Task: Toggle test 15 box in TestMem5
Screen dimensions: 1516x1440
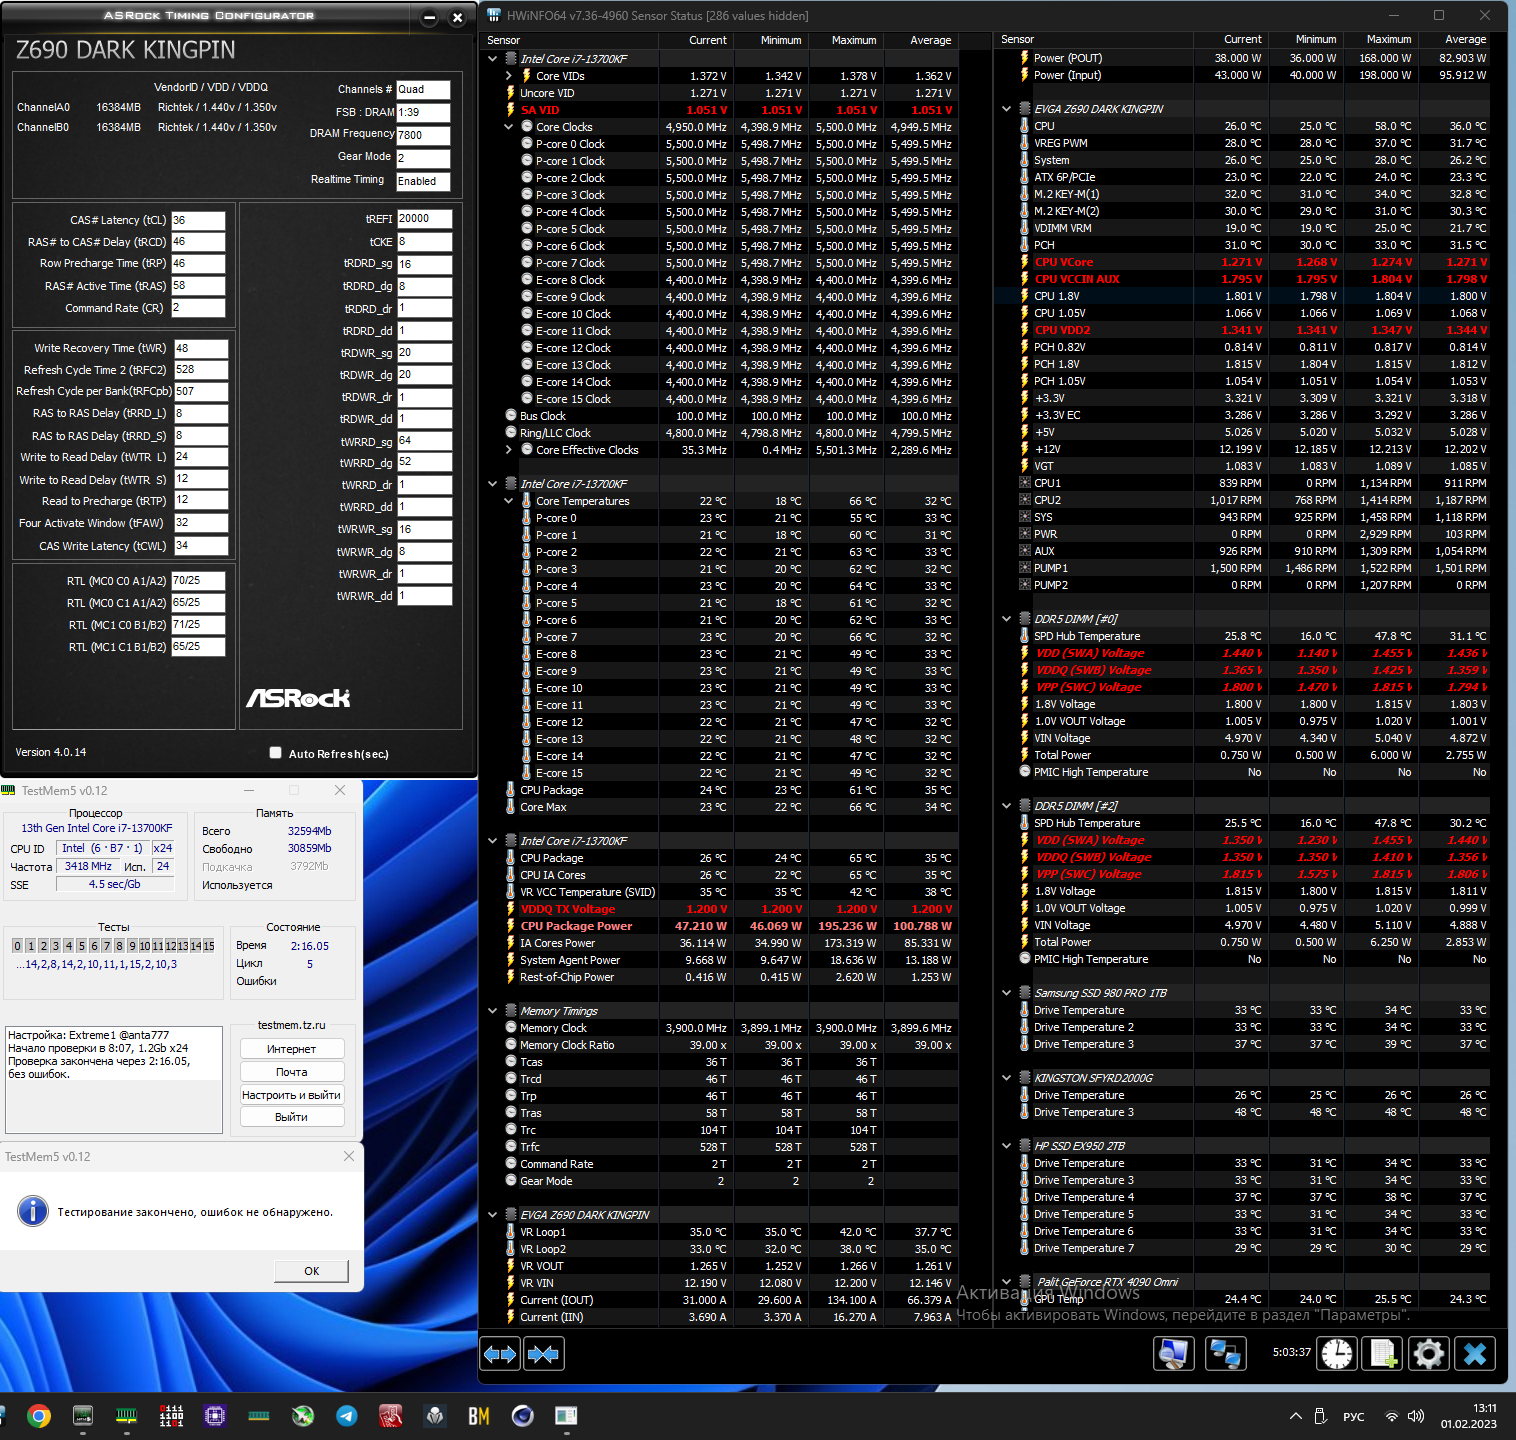Action: [x=209, y=946]
